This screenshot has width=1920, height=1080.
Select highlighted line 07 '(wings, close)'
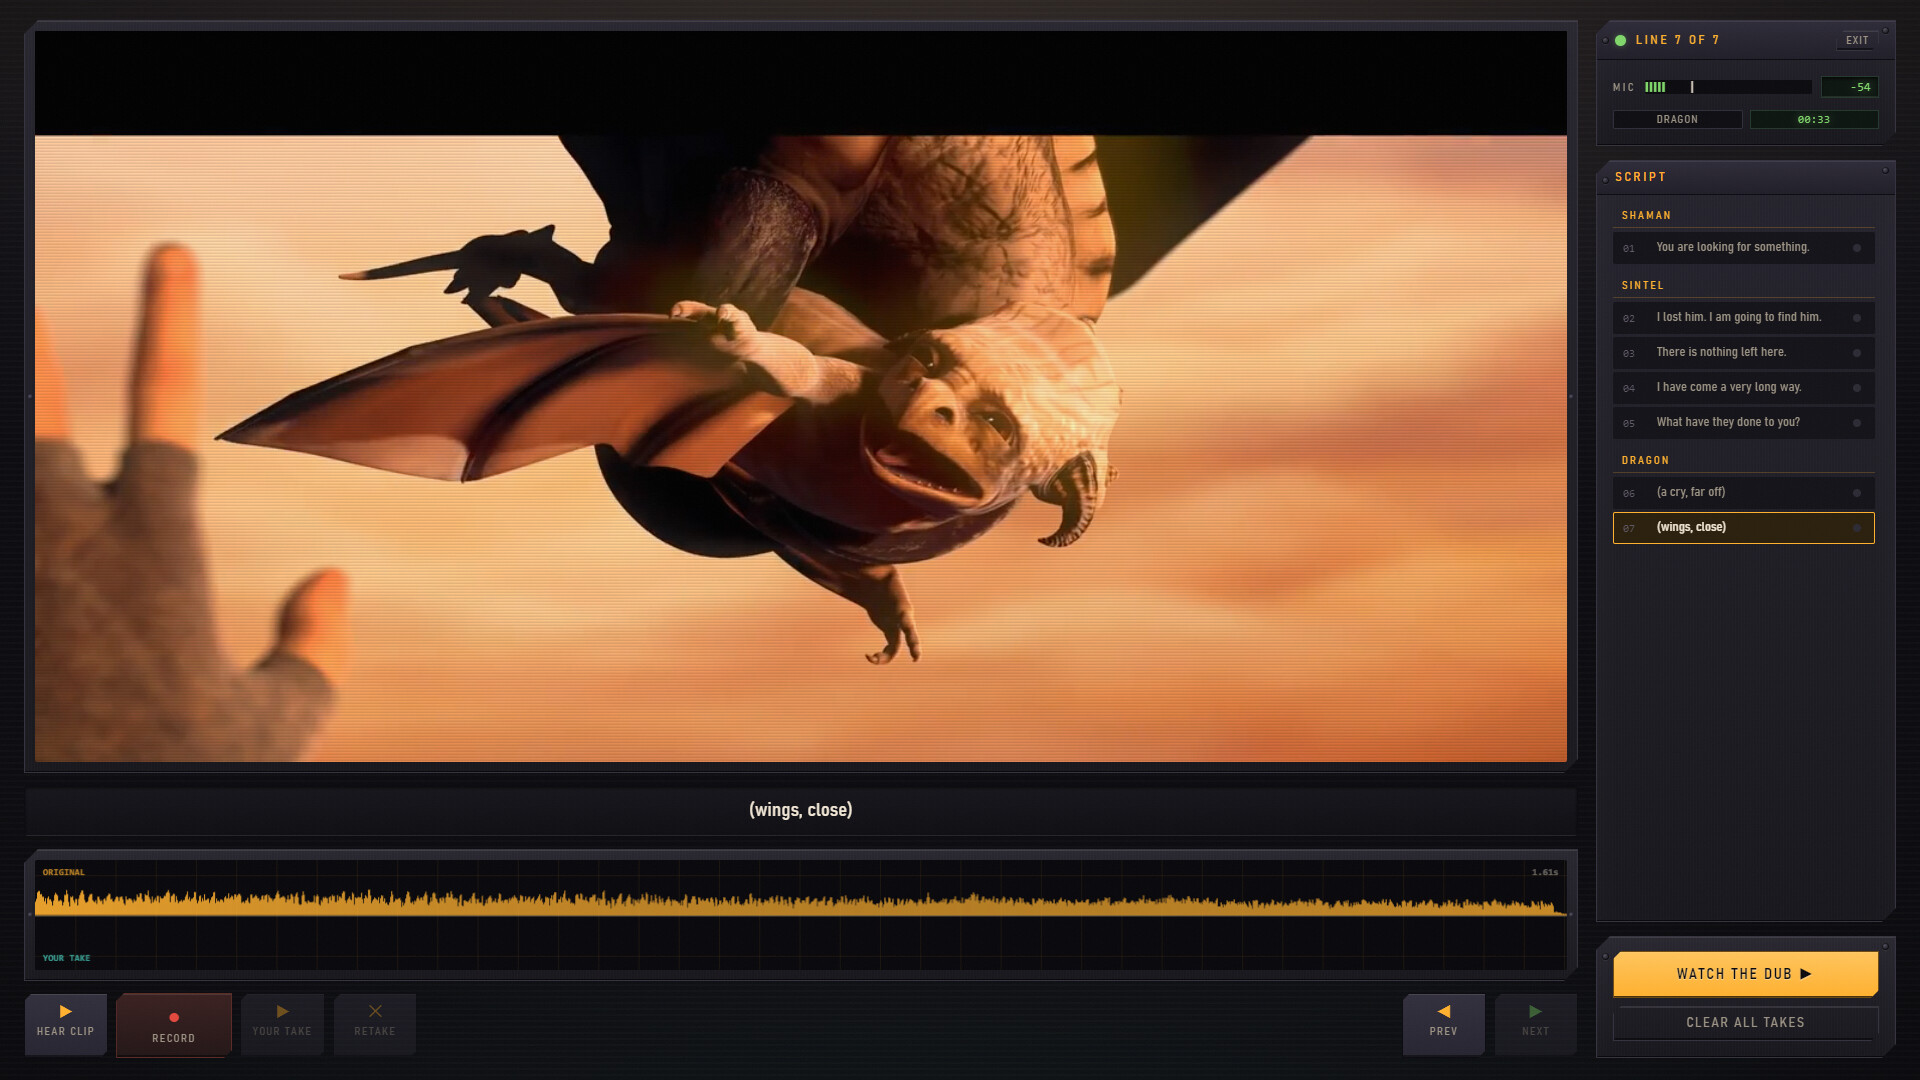coord(1743,527)
